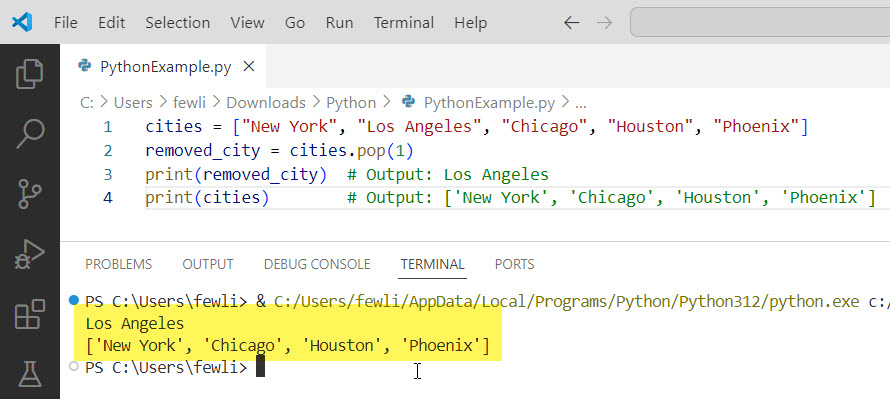Go back with the left arrow

[x=571, y=23]
